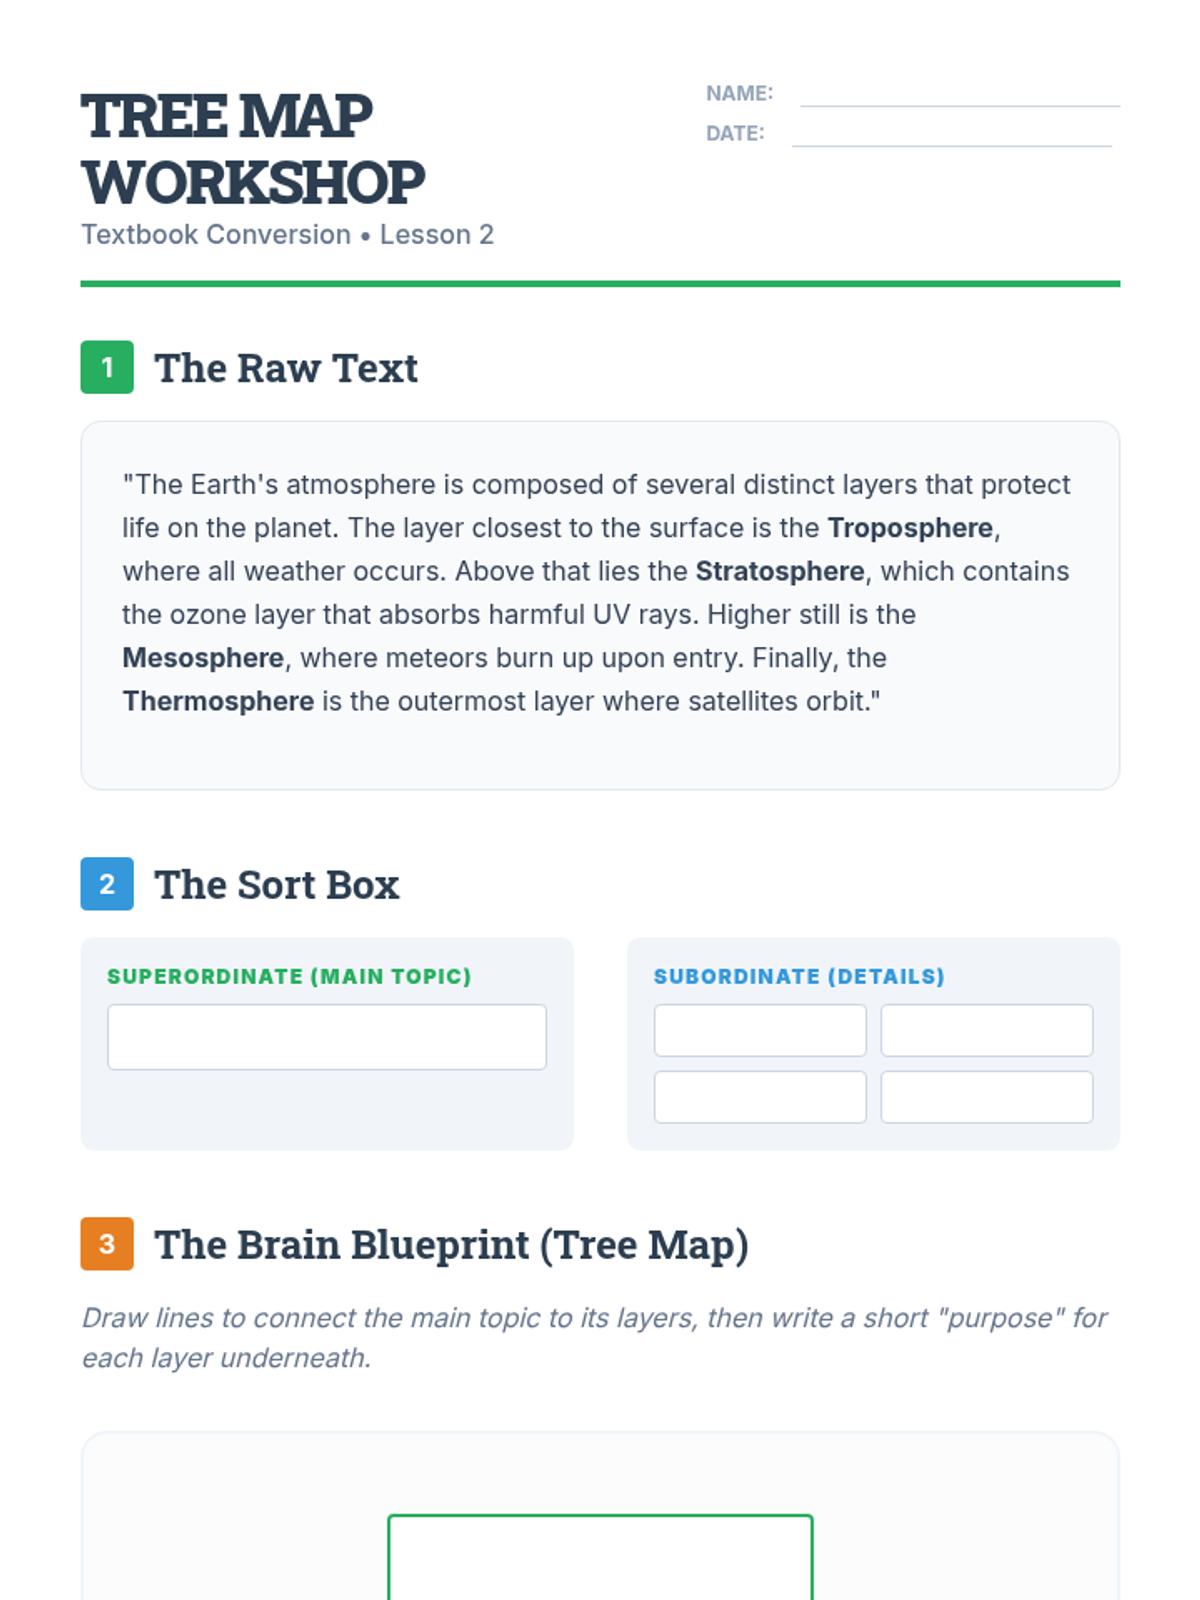This screenshot has width=1200, height=1600.
Task: Click the Name line field
Action: tap(959, 94)
